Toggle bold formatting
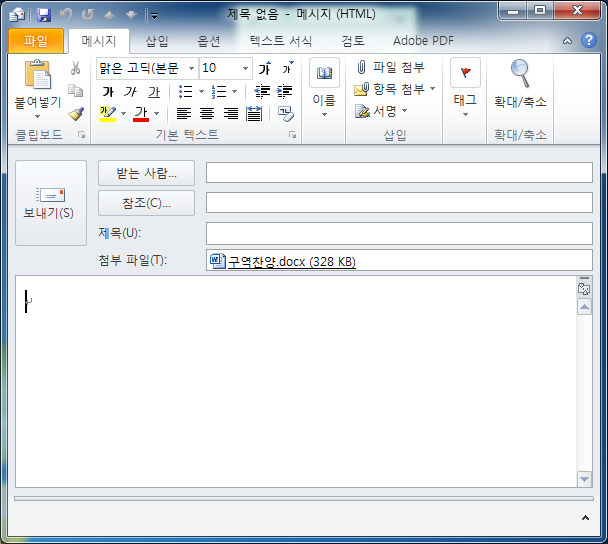The height and width of the screenshot is (544, 608). point(108,92)
